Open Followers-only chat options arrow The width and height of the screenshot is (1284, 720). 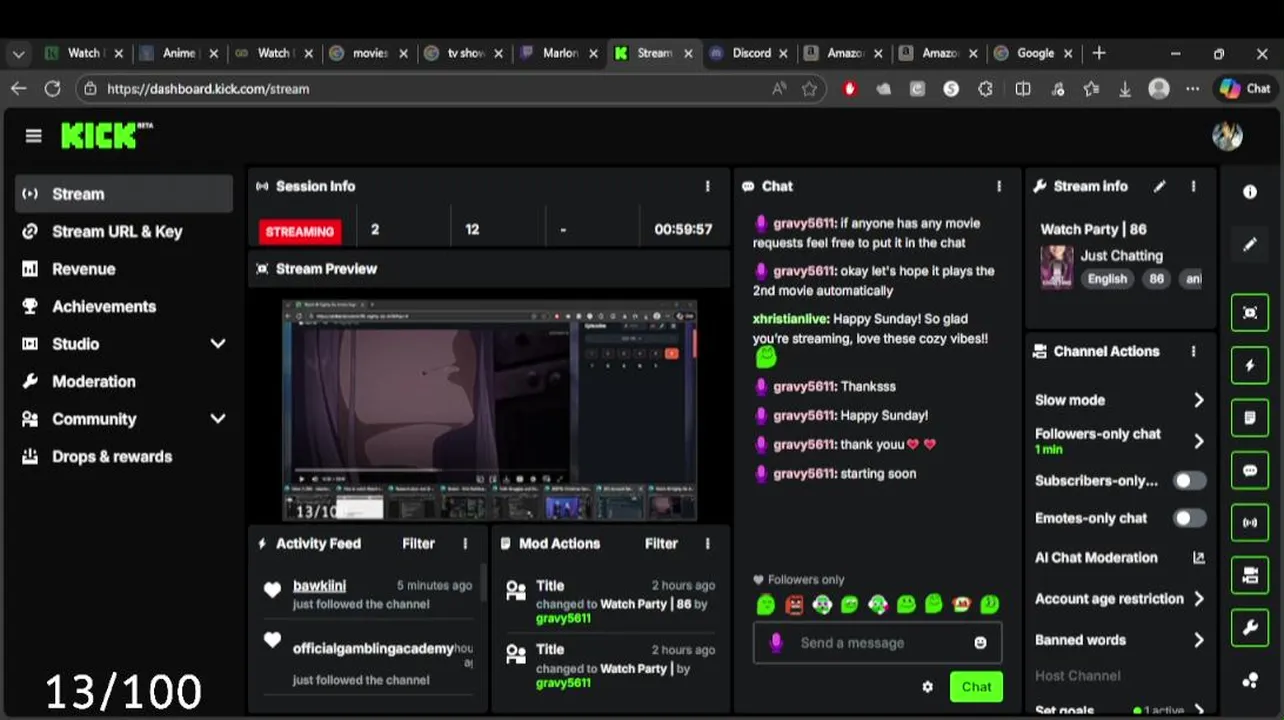(x=1198, y=441)
